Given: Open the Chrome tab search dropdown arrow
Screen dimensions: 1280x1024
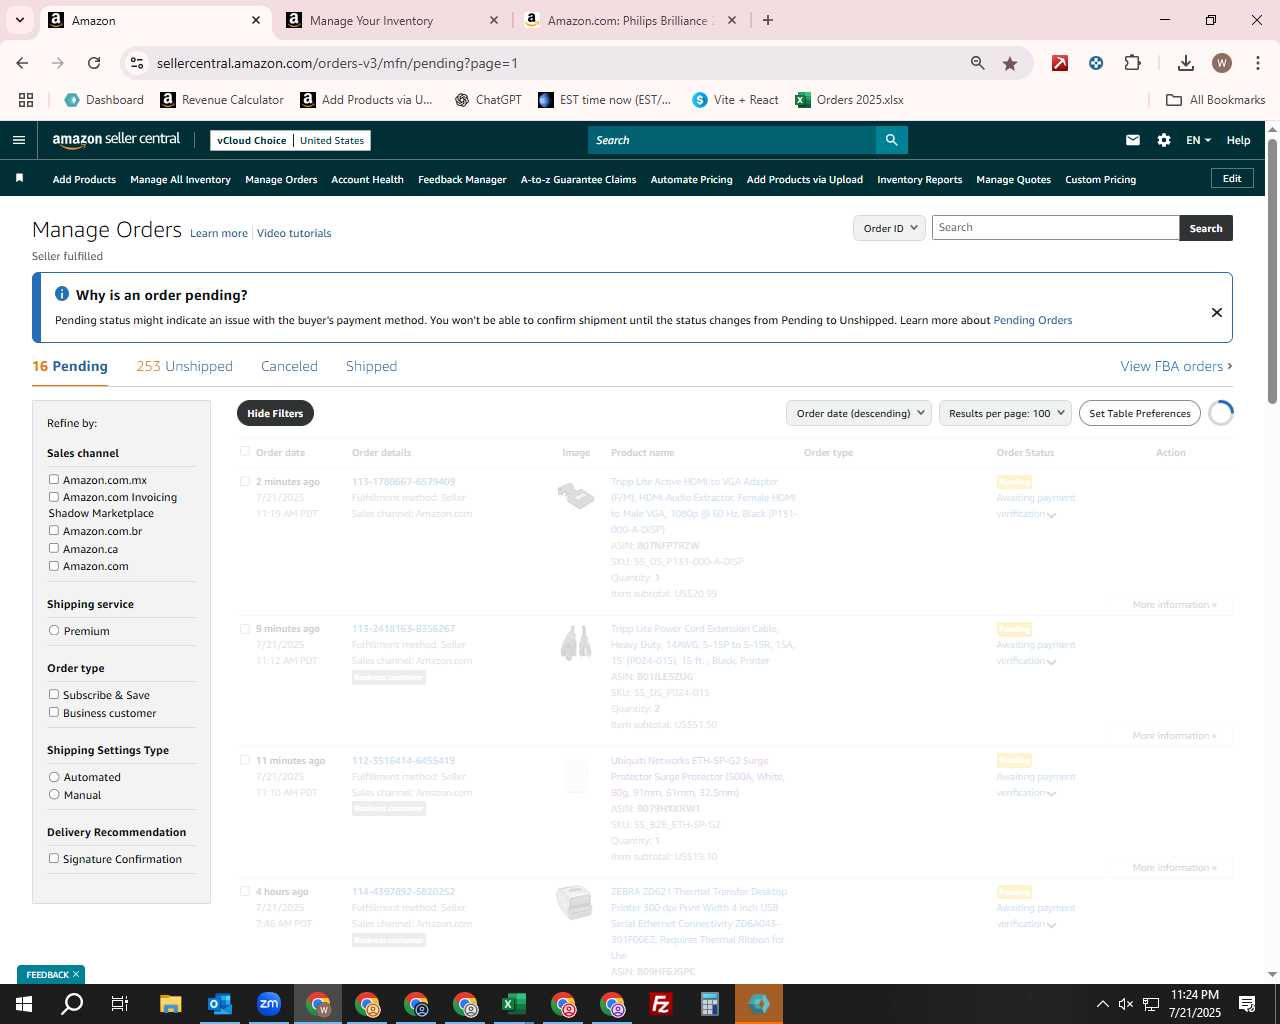Looking at the screenshot, I should click(19, 20).
